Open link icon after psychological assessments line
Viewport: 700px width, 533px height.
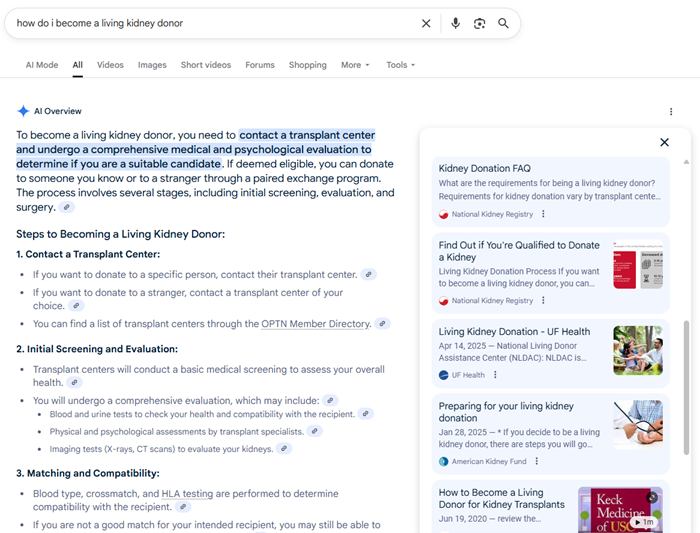314,431
